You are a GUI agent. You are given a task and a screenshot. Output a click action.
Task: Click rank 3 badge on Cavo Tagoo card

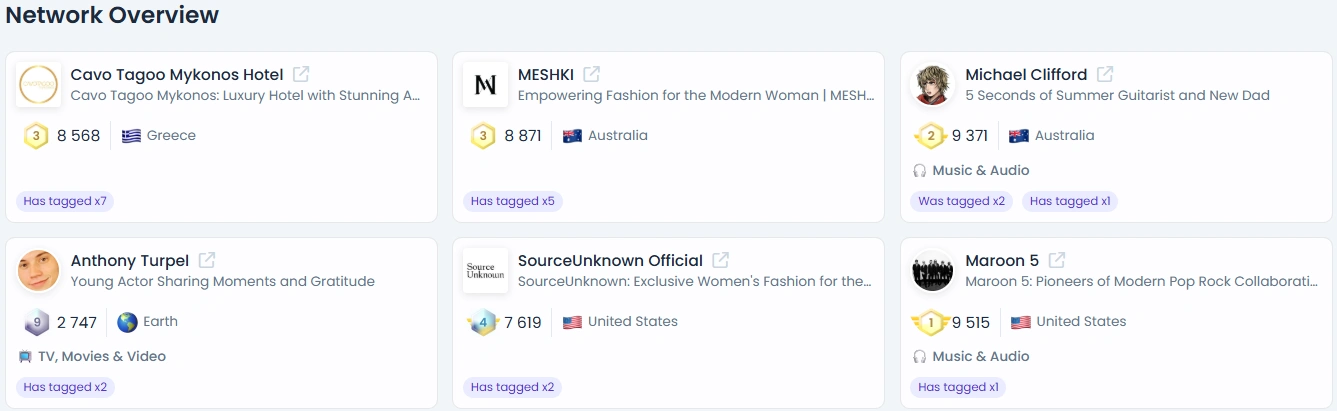[36, 136]
